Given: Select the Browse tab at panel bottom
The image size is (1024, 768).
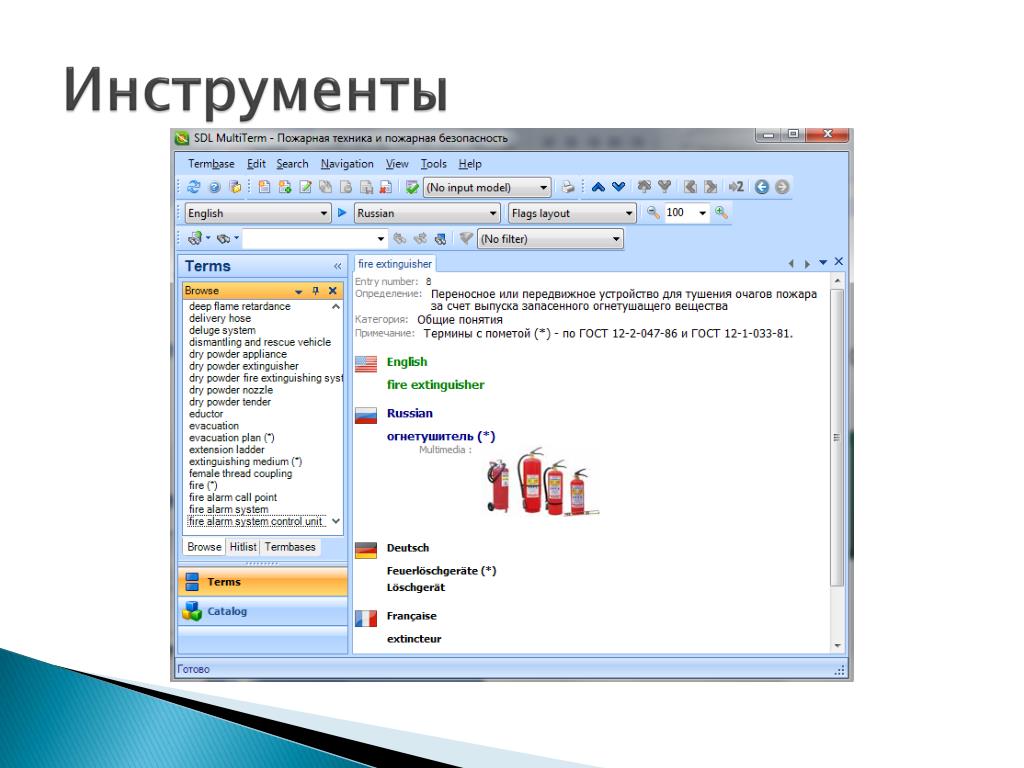Looking at the screenshot, I should (x=204, y=547).
